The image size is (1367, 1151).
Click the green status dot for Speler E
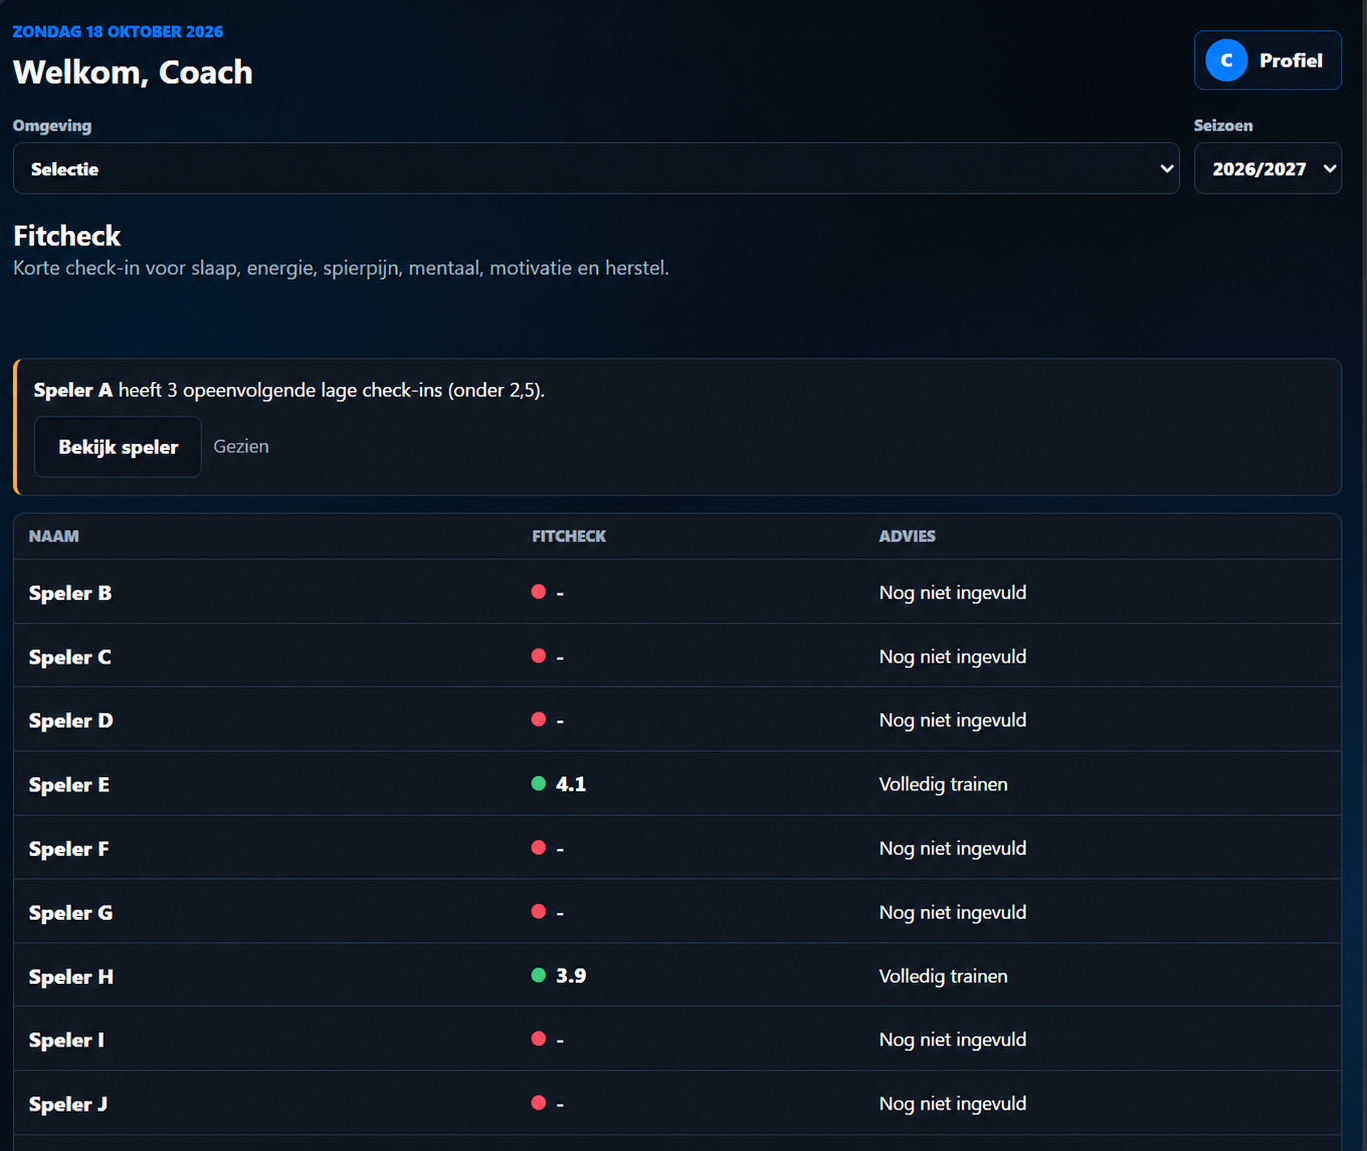[538, 783]
